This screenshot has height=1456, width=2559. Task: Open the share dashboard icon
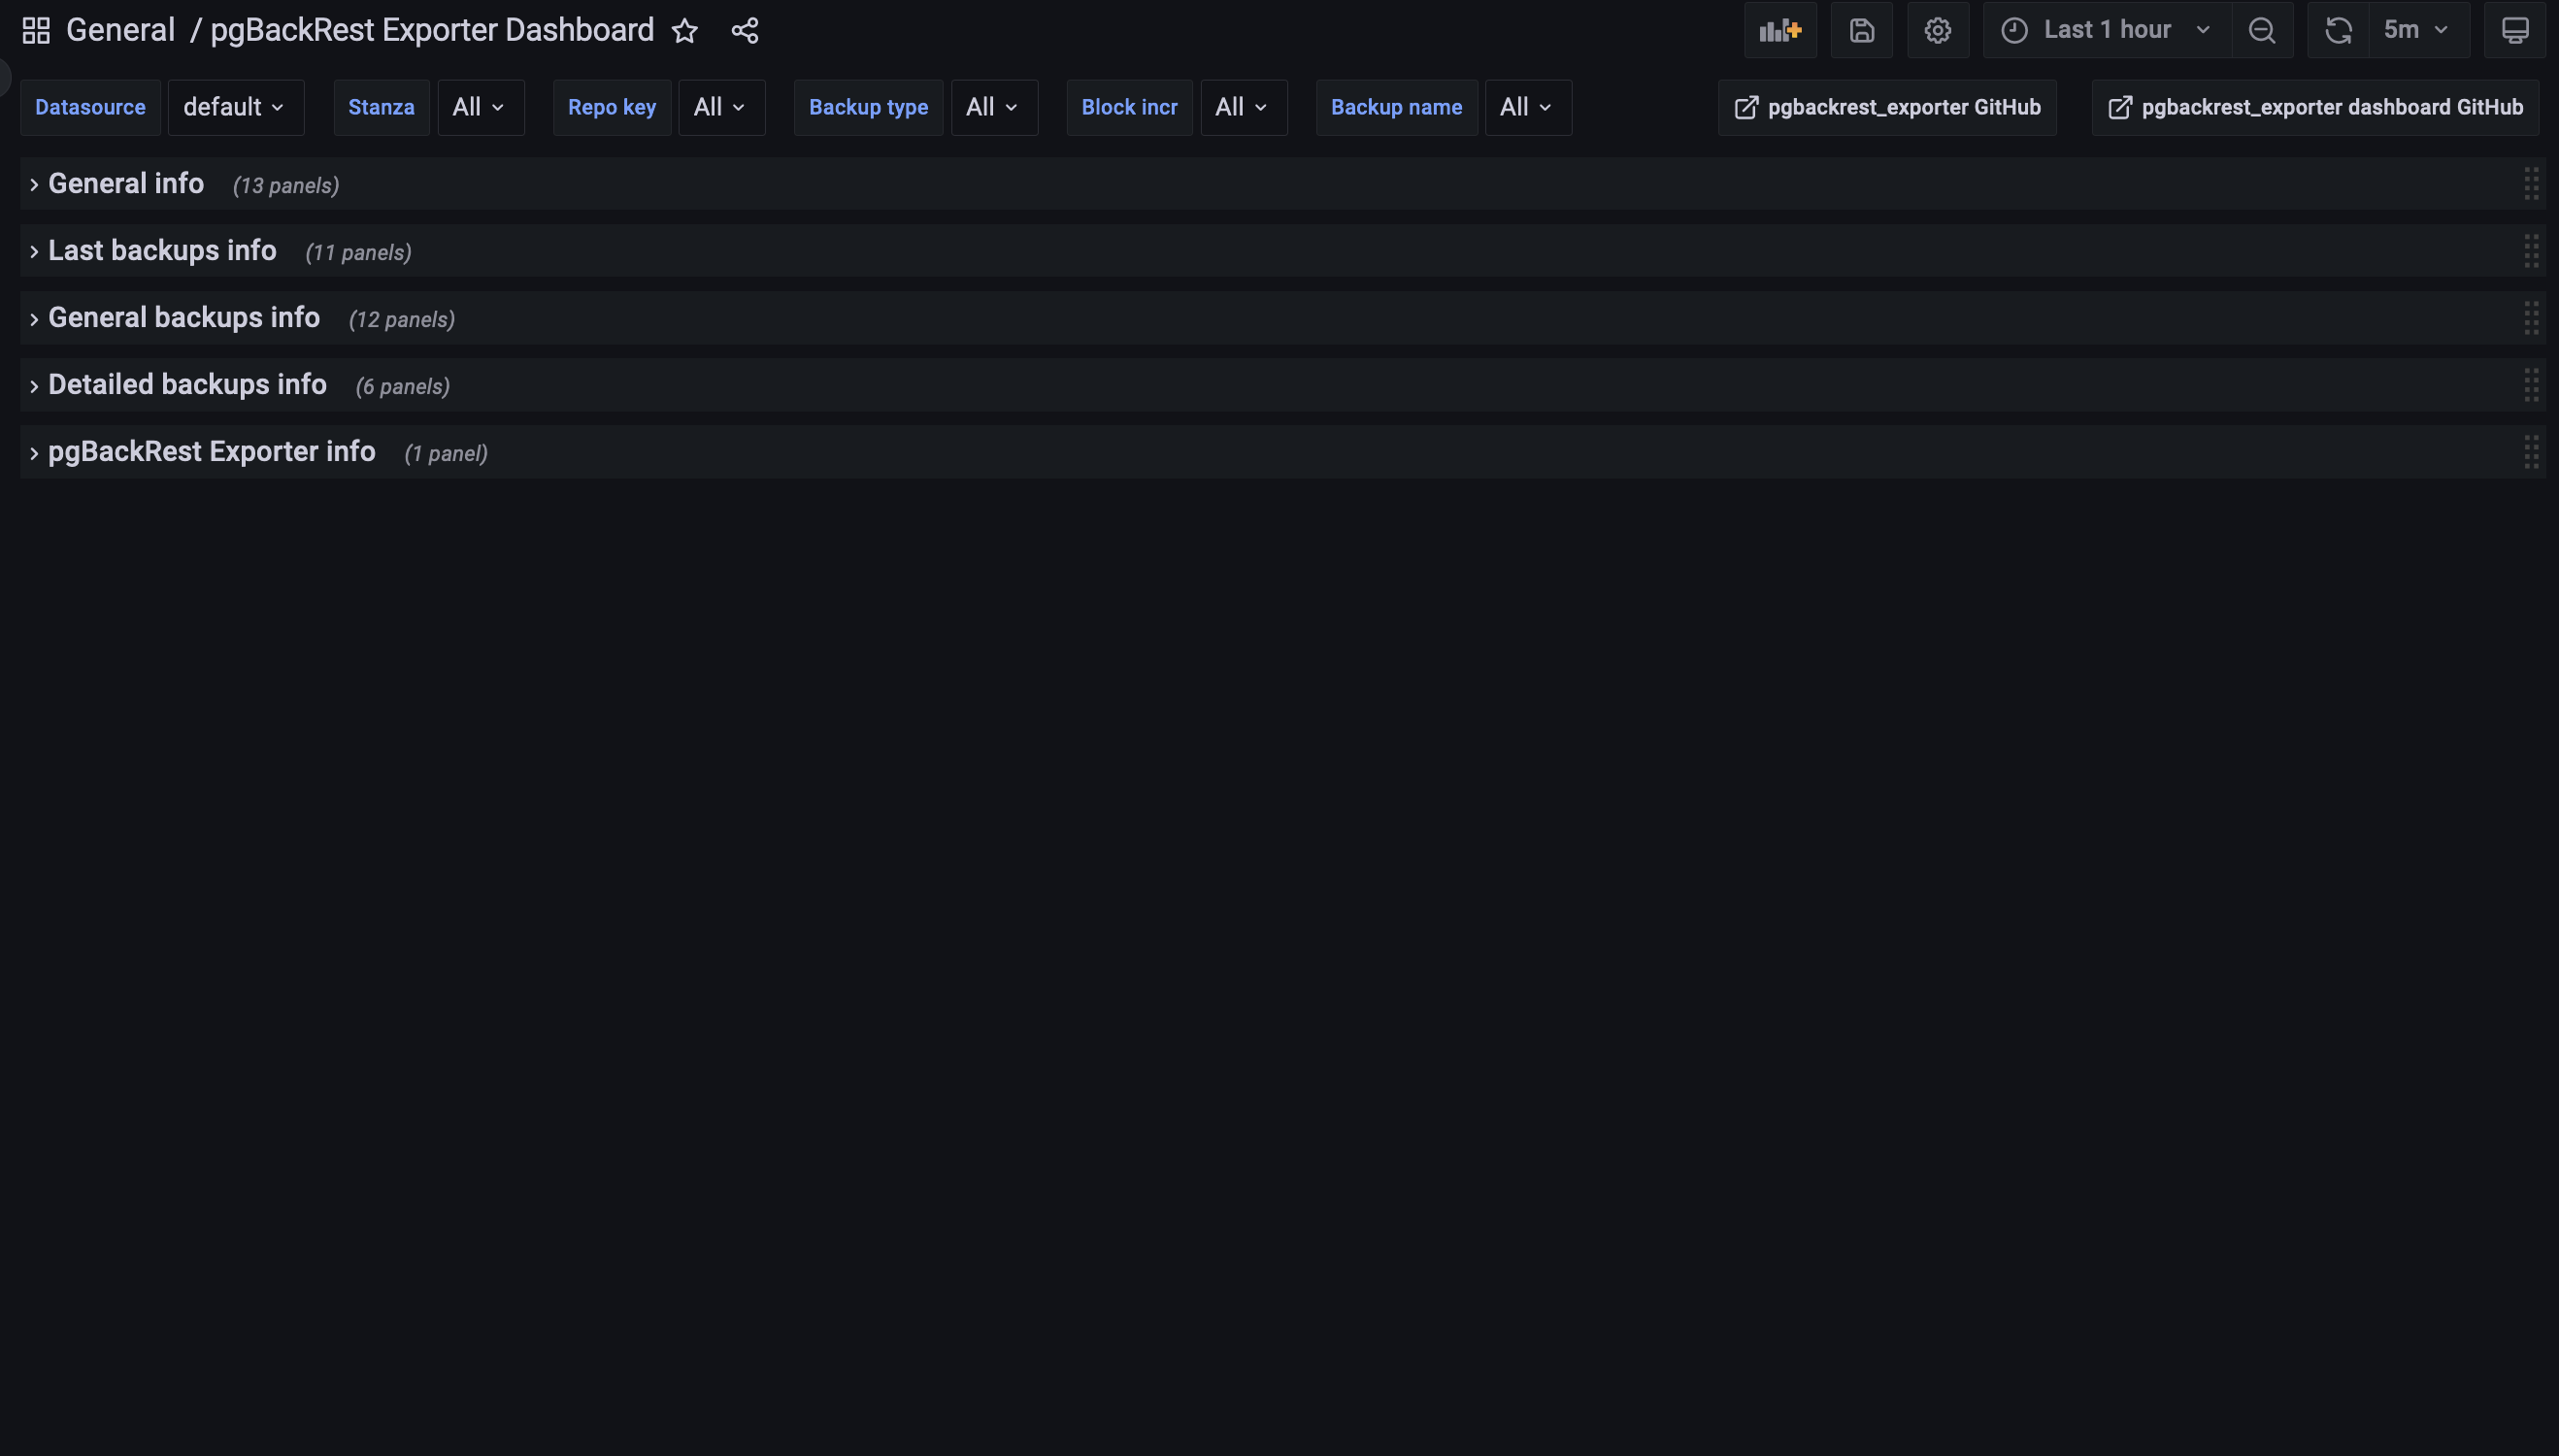[x=745, y=30]
